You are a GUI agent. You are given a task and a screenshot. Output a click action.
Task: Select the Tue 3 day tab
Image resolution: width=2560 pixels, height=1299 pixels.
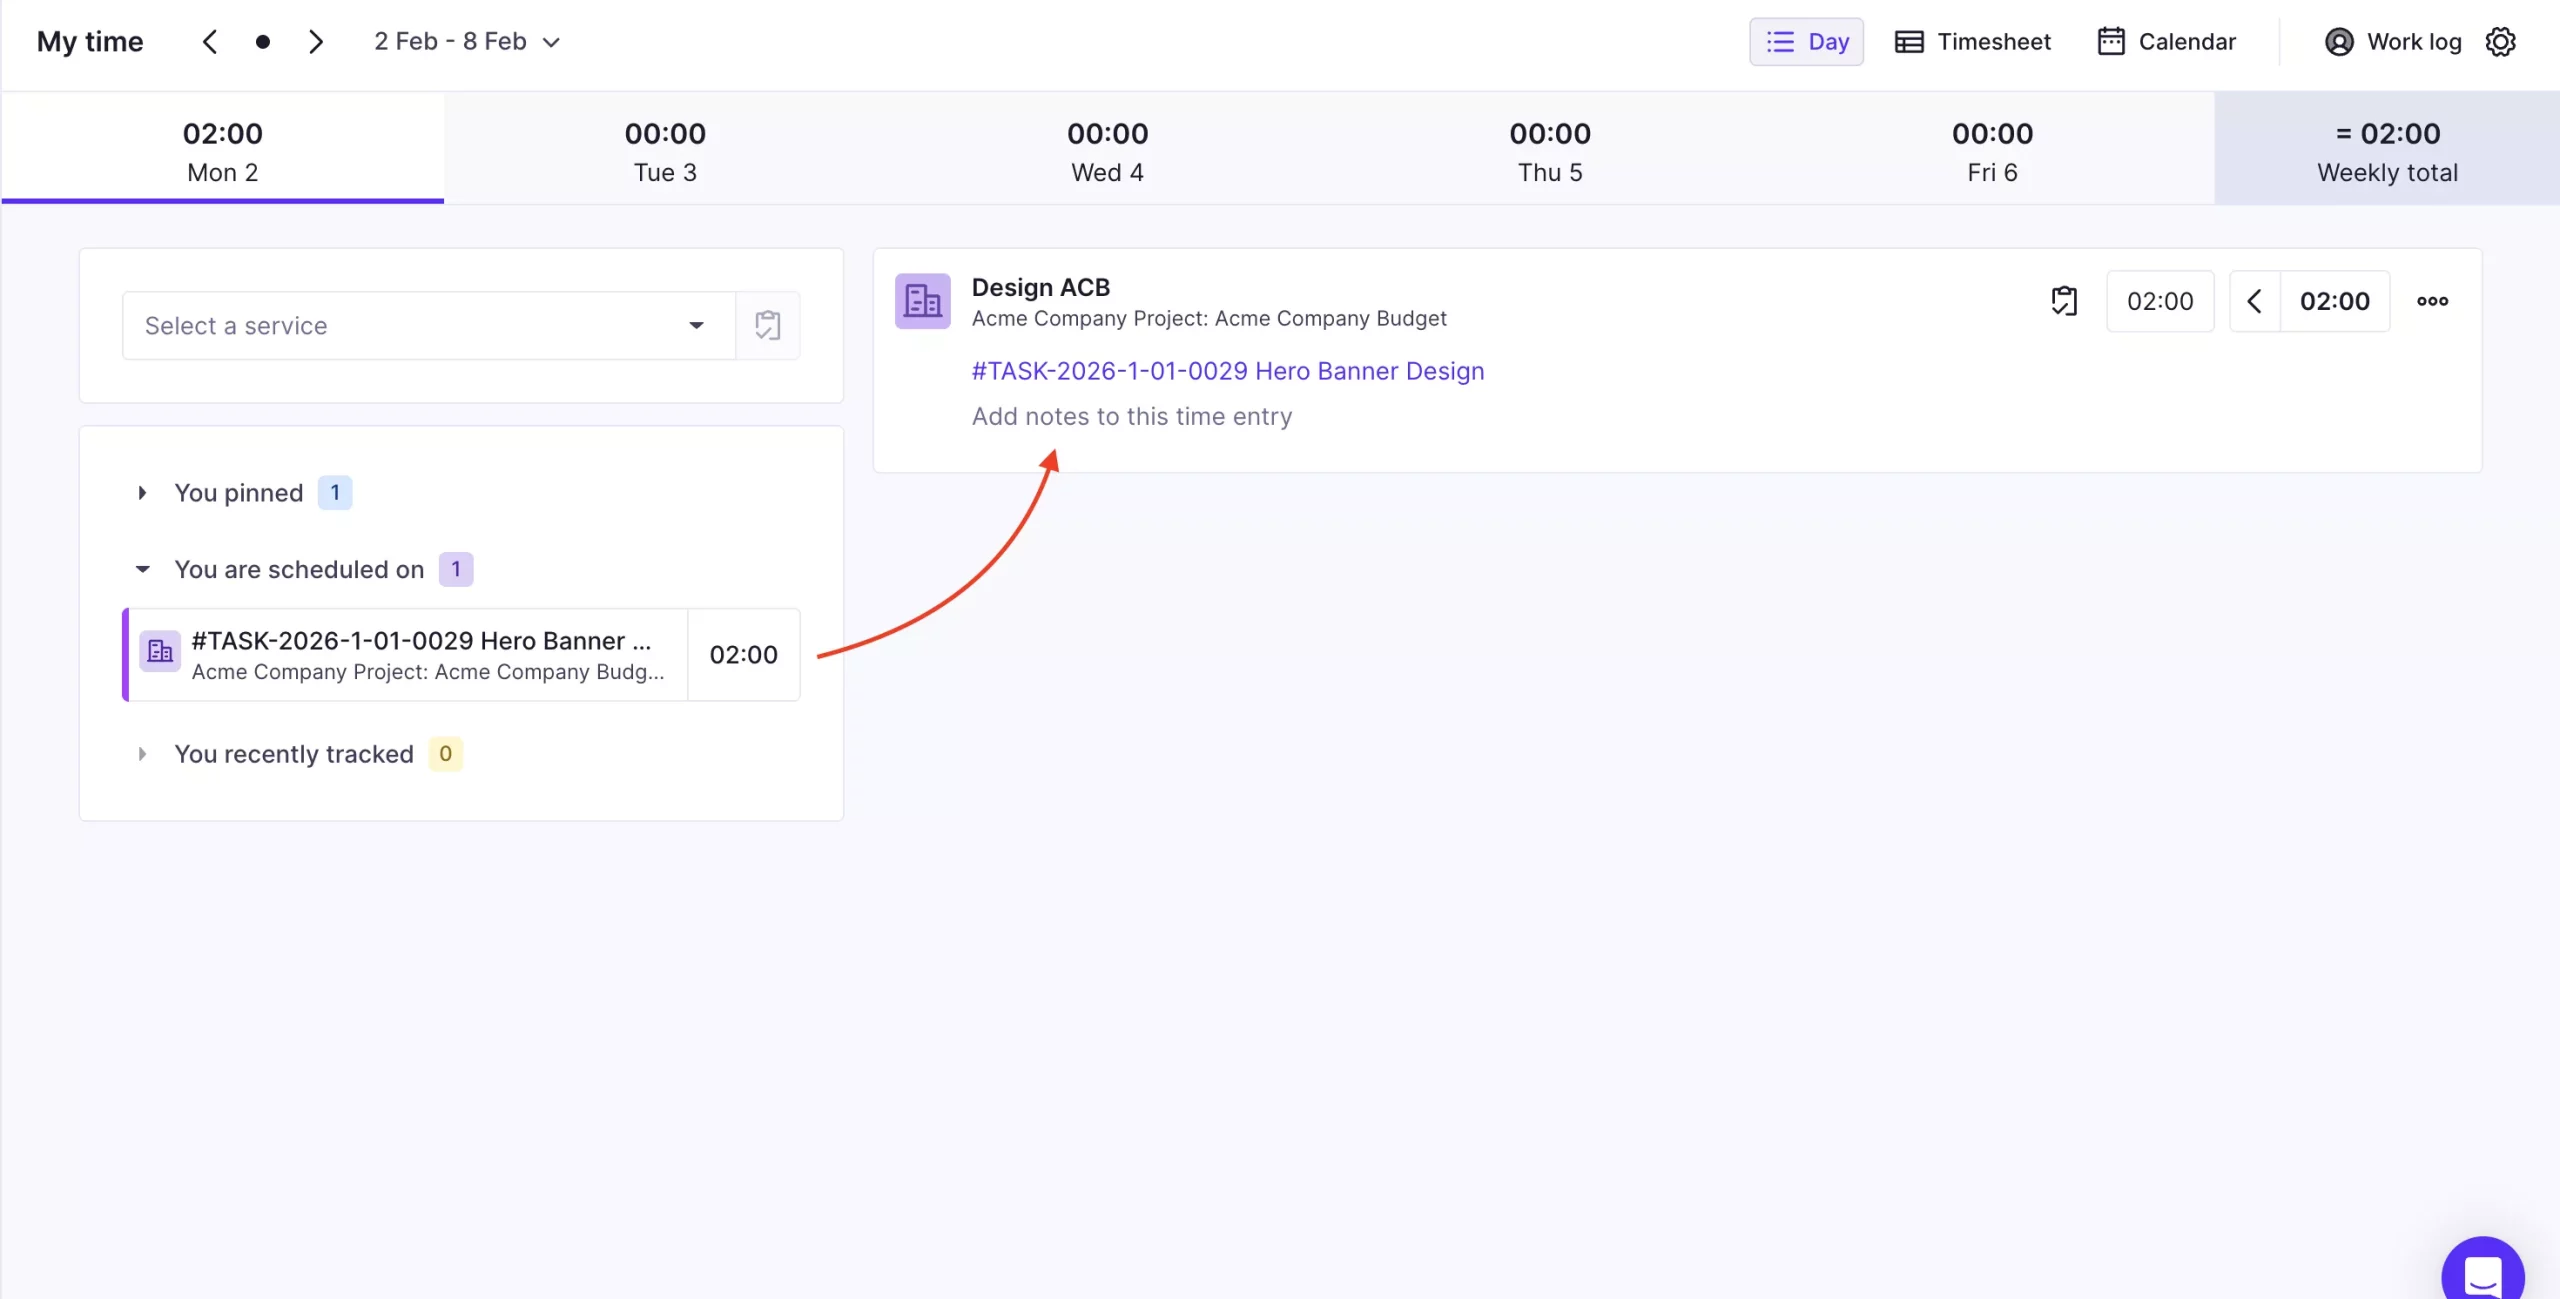[665, 150]
